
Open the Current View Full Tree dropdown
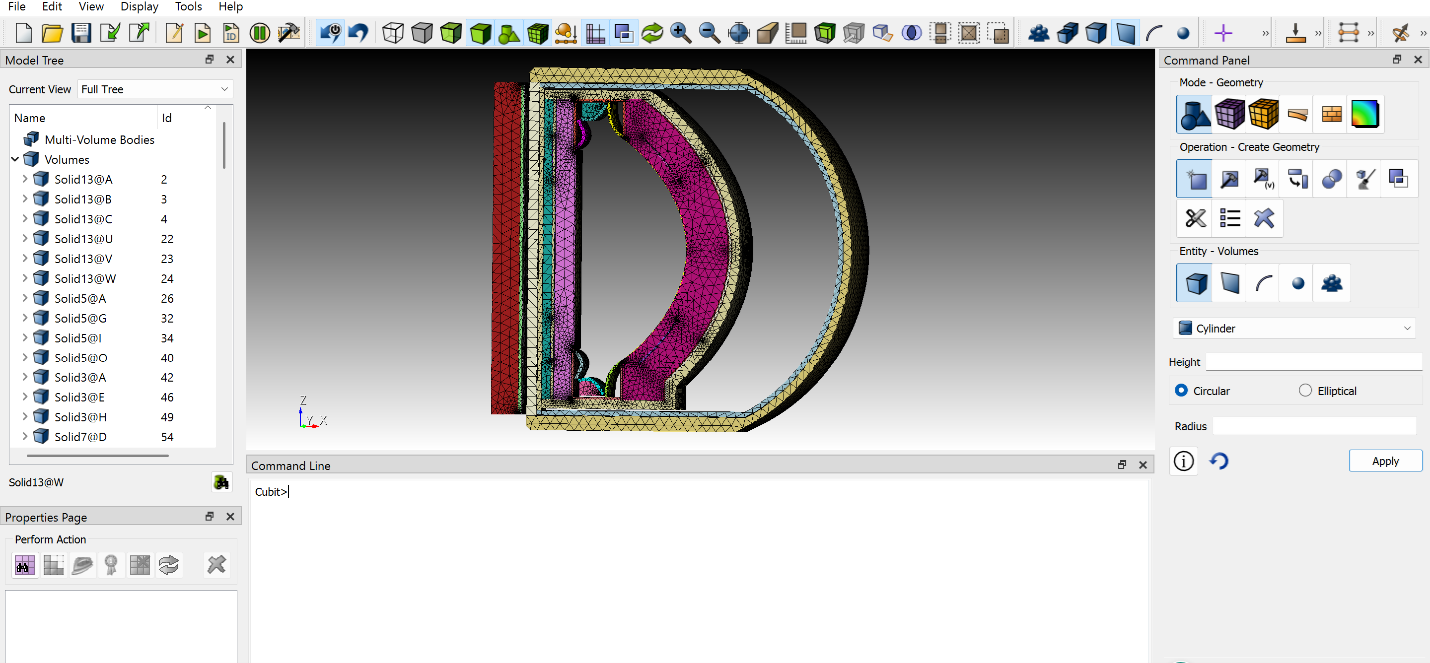click(x=155, y=89)
